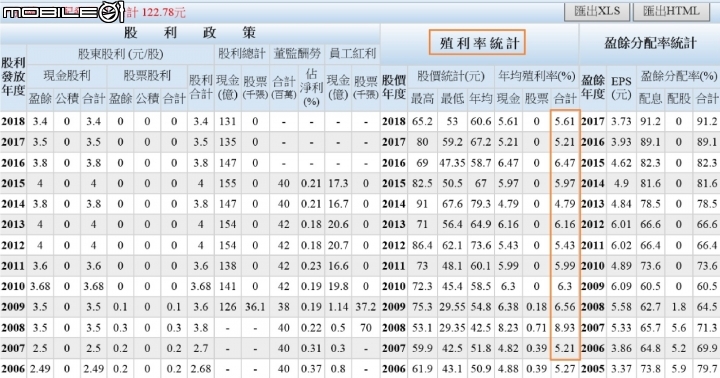Select the 65.2 highest price cell

click(422, 121)
